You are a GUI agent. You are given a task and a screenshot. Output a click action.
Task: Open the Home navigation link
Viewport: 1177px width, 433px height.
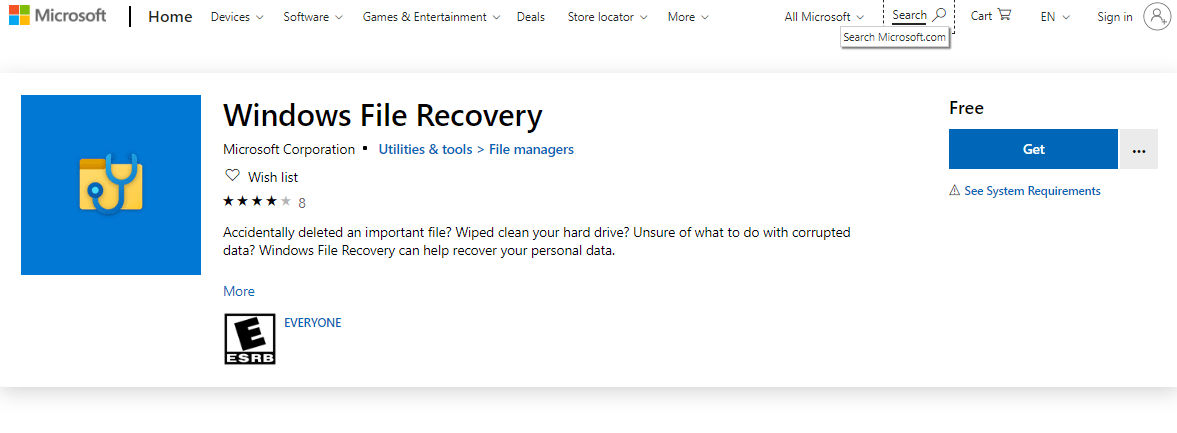pyautogui.click(x=170, y=17)
